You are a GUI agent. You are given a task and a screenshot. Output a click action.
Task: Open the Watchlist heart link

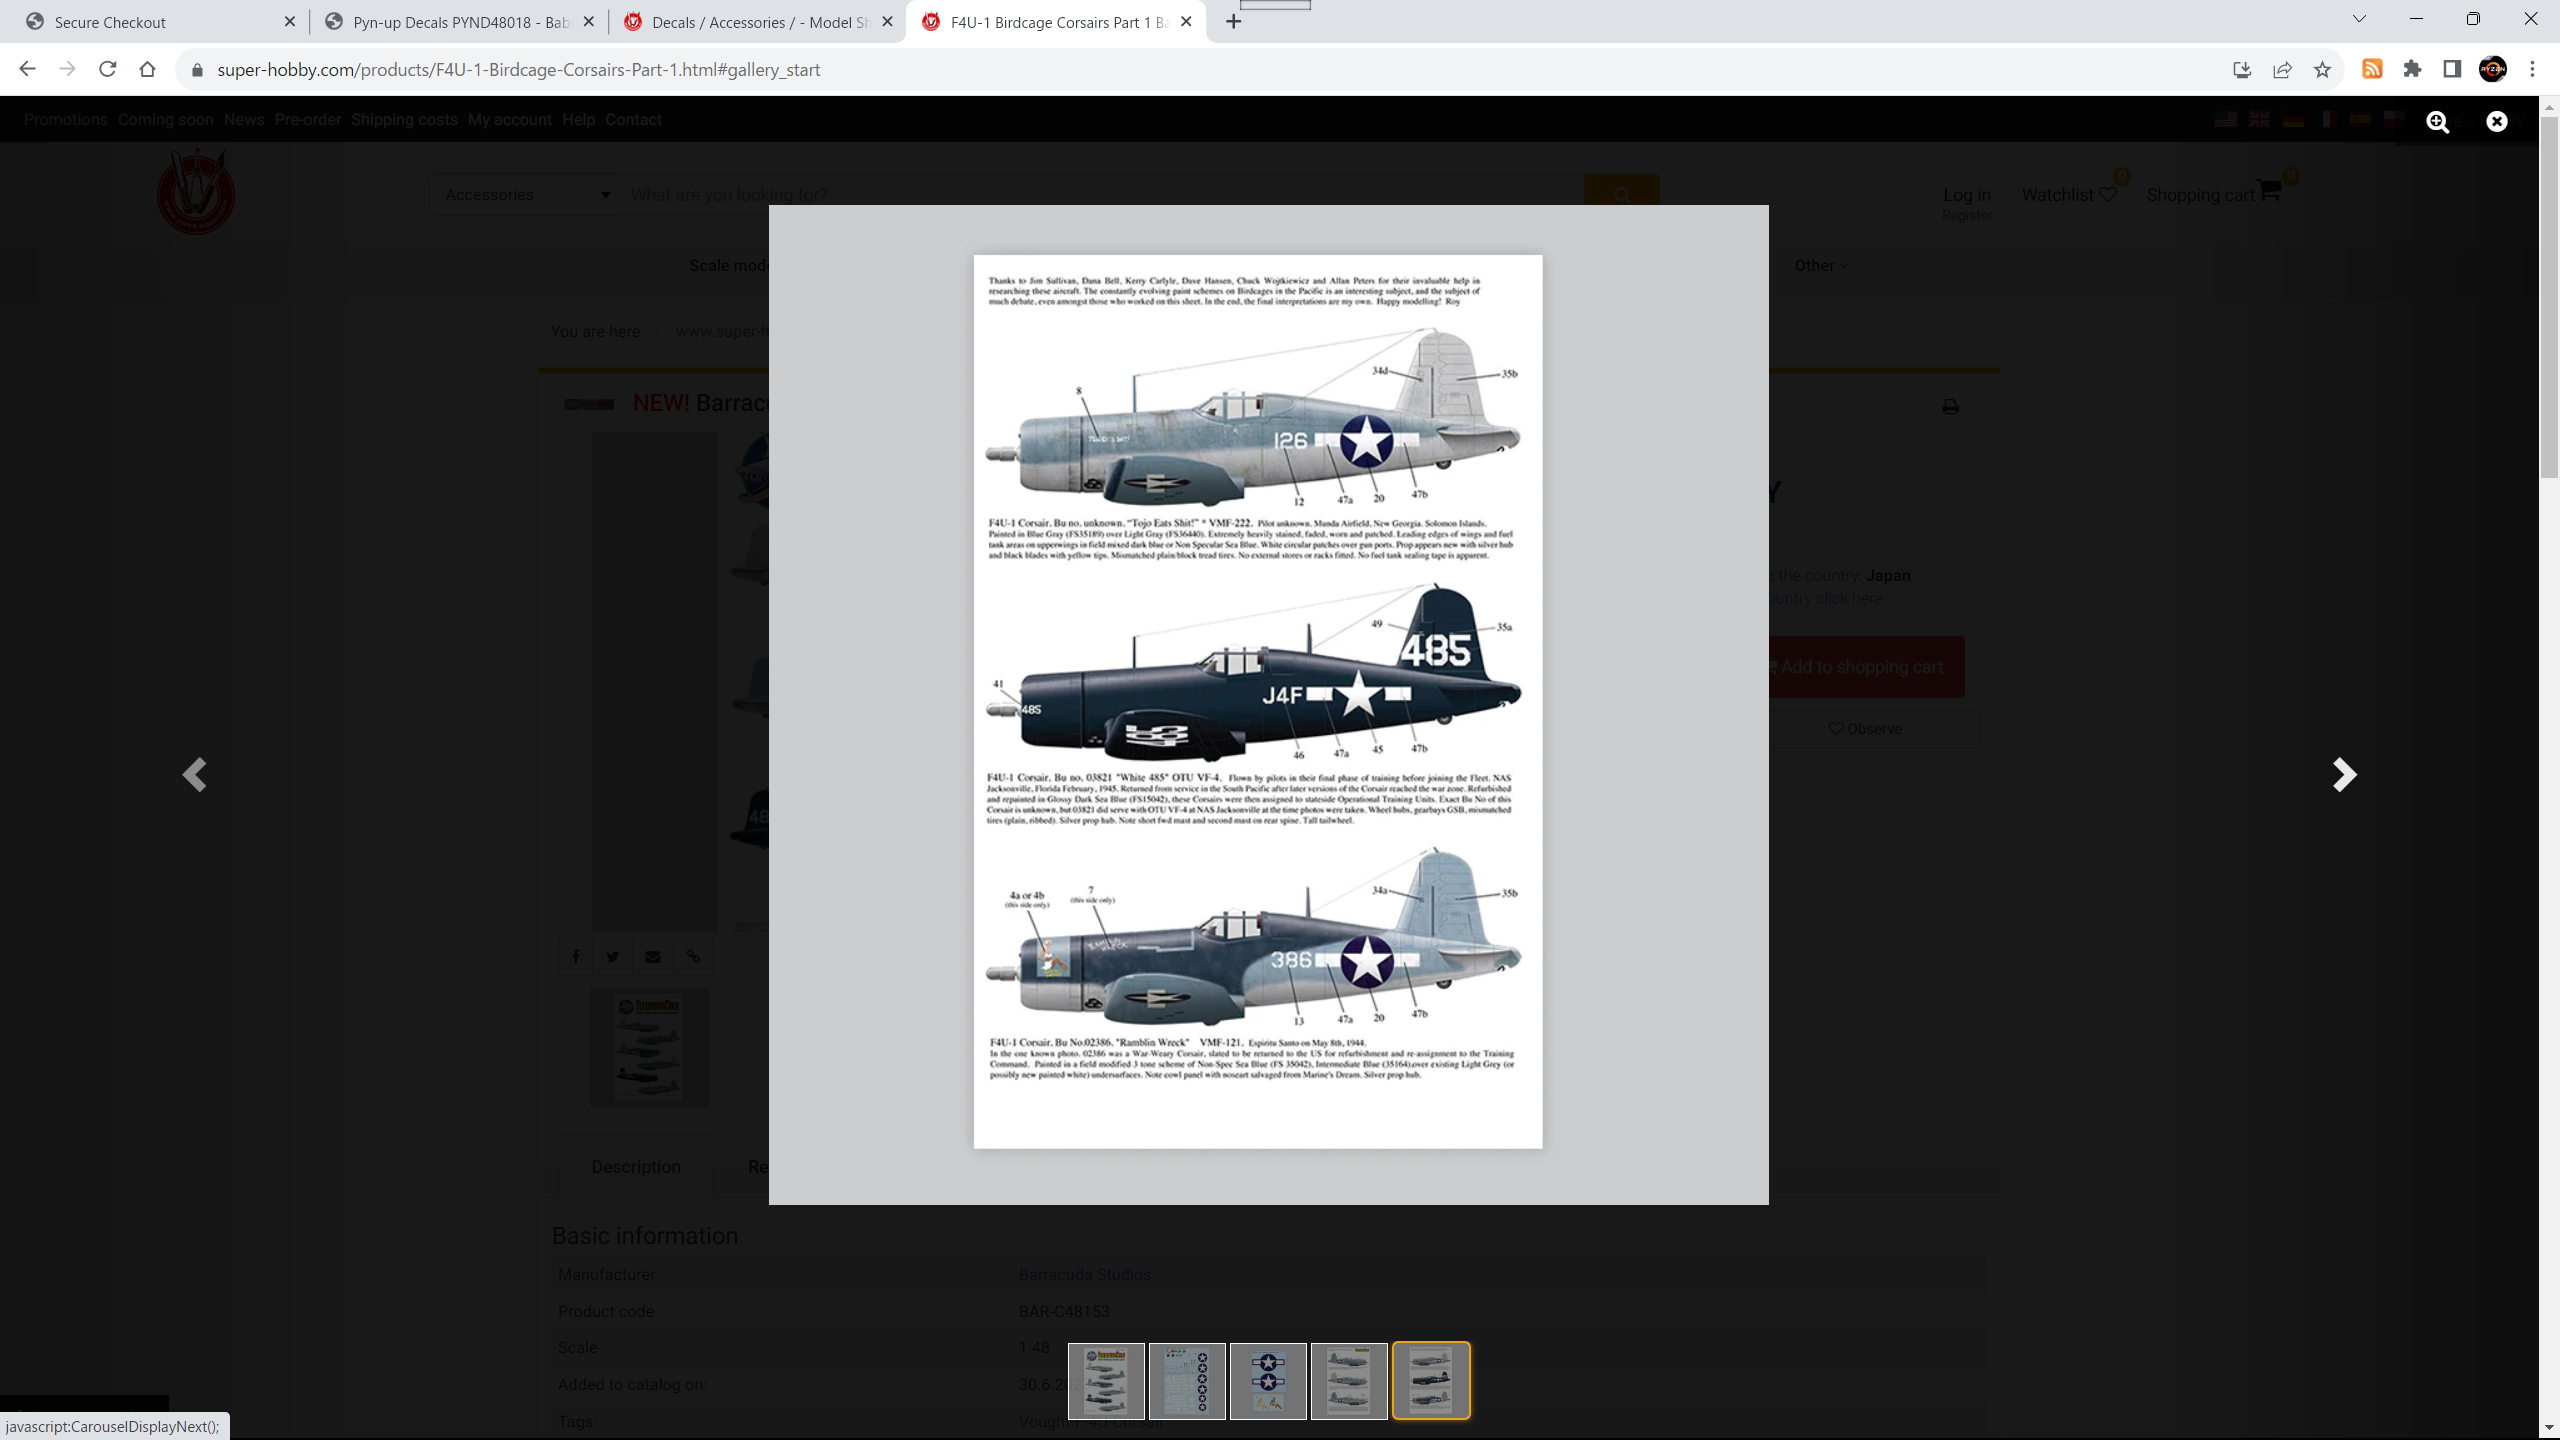(x=2069, y=195)
